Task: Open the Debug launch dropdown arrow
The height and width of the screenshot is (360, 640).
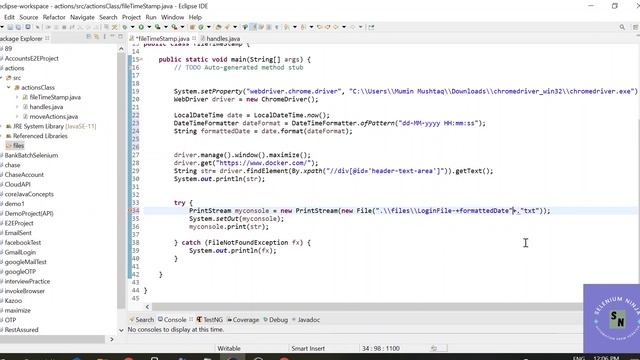Action: click(132, 27)
